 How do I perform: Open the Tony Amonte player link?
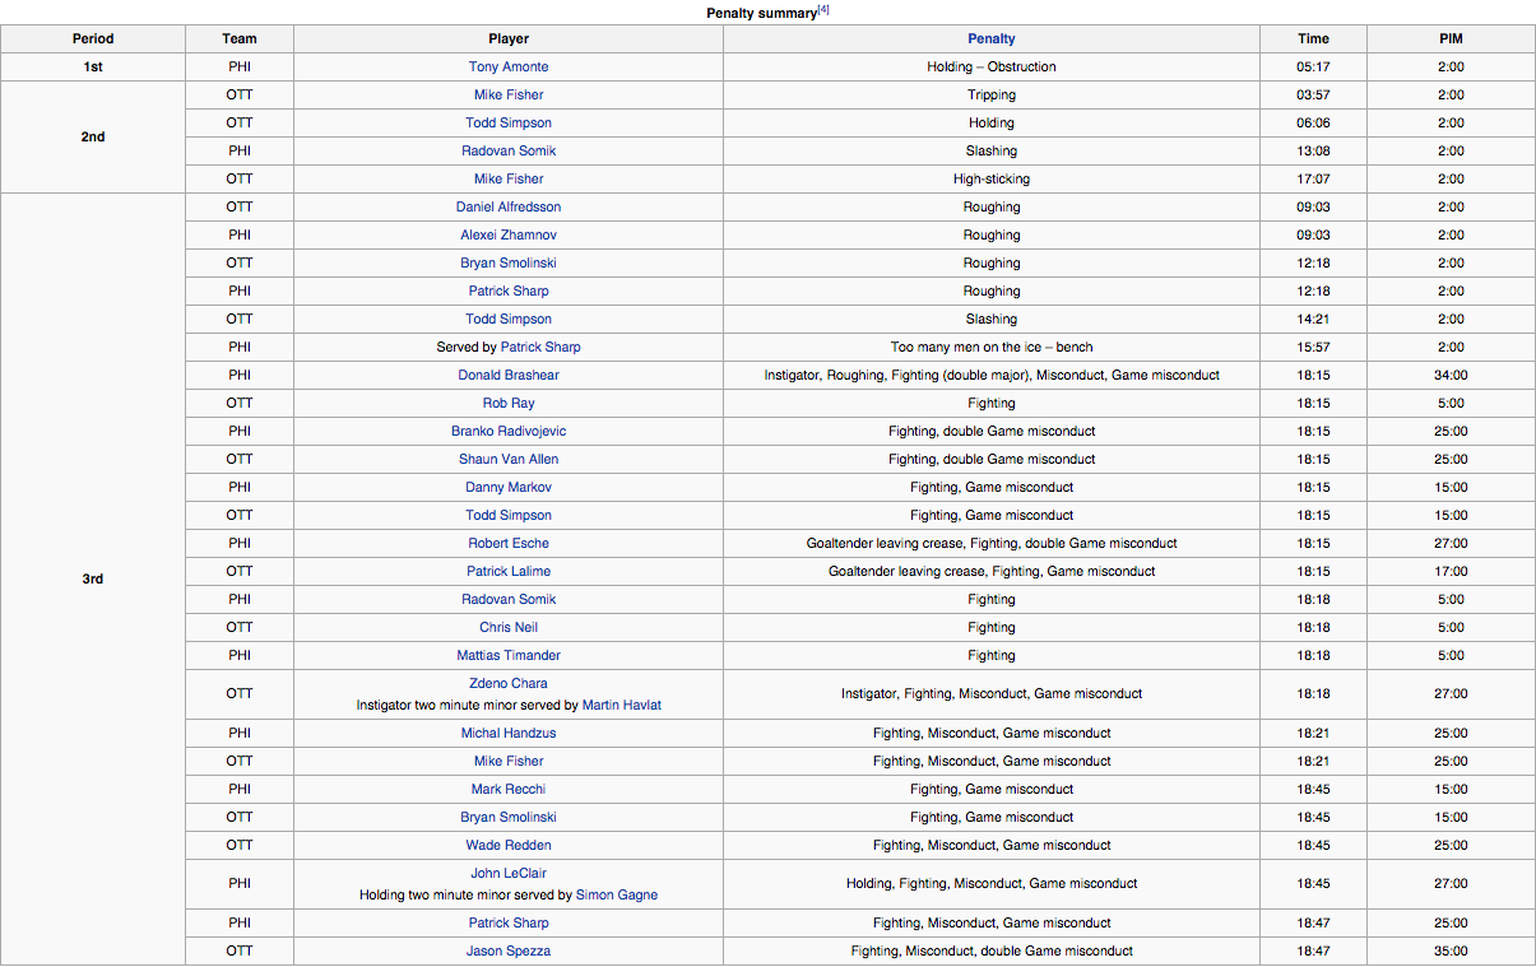point(508,67)
